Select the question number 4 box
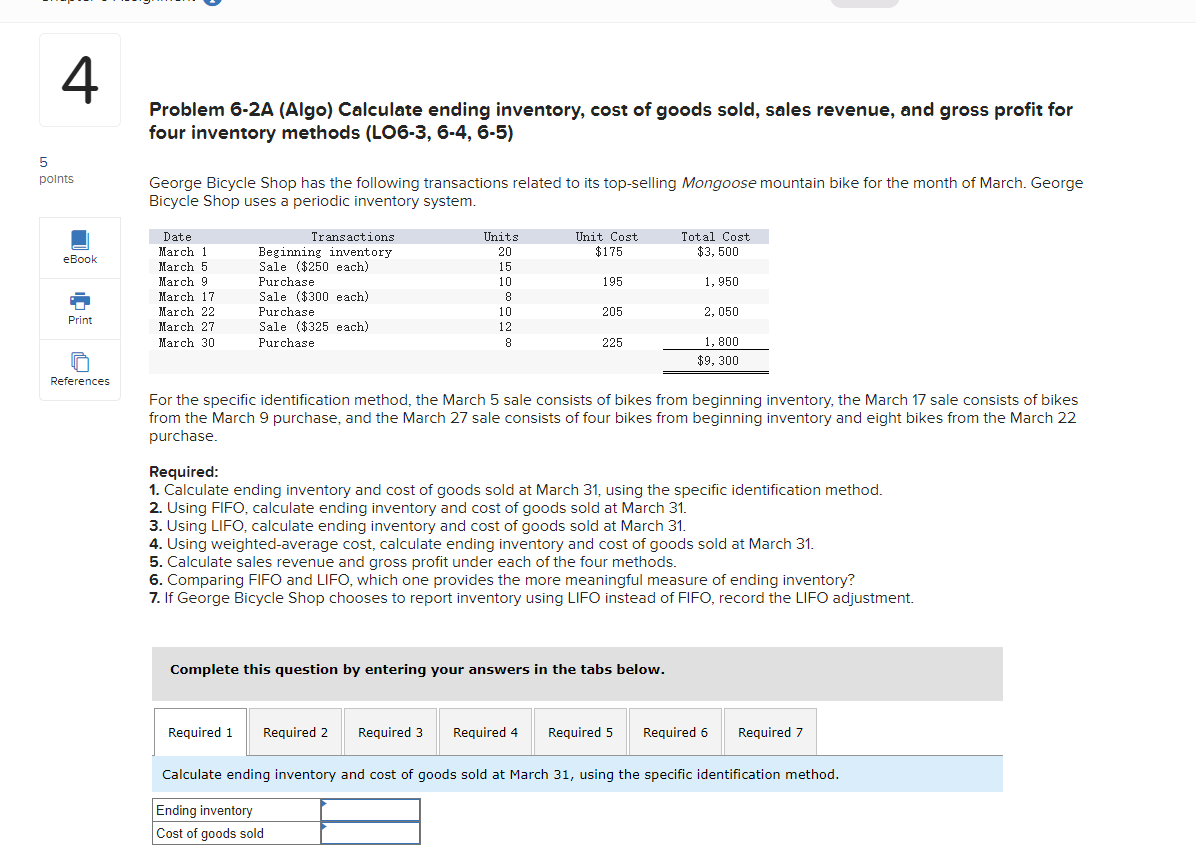This screenshot has width=1196, height=857. pos(79,80)
